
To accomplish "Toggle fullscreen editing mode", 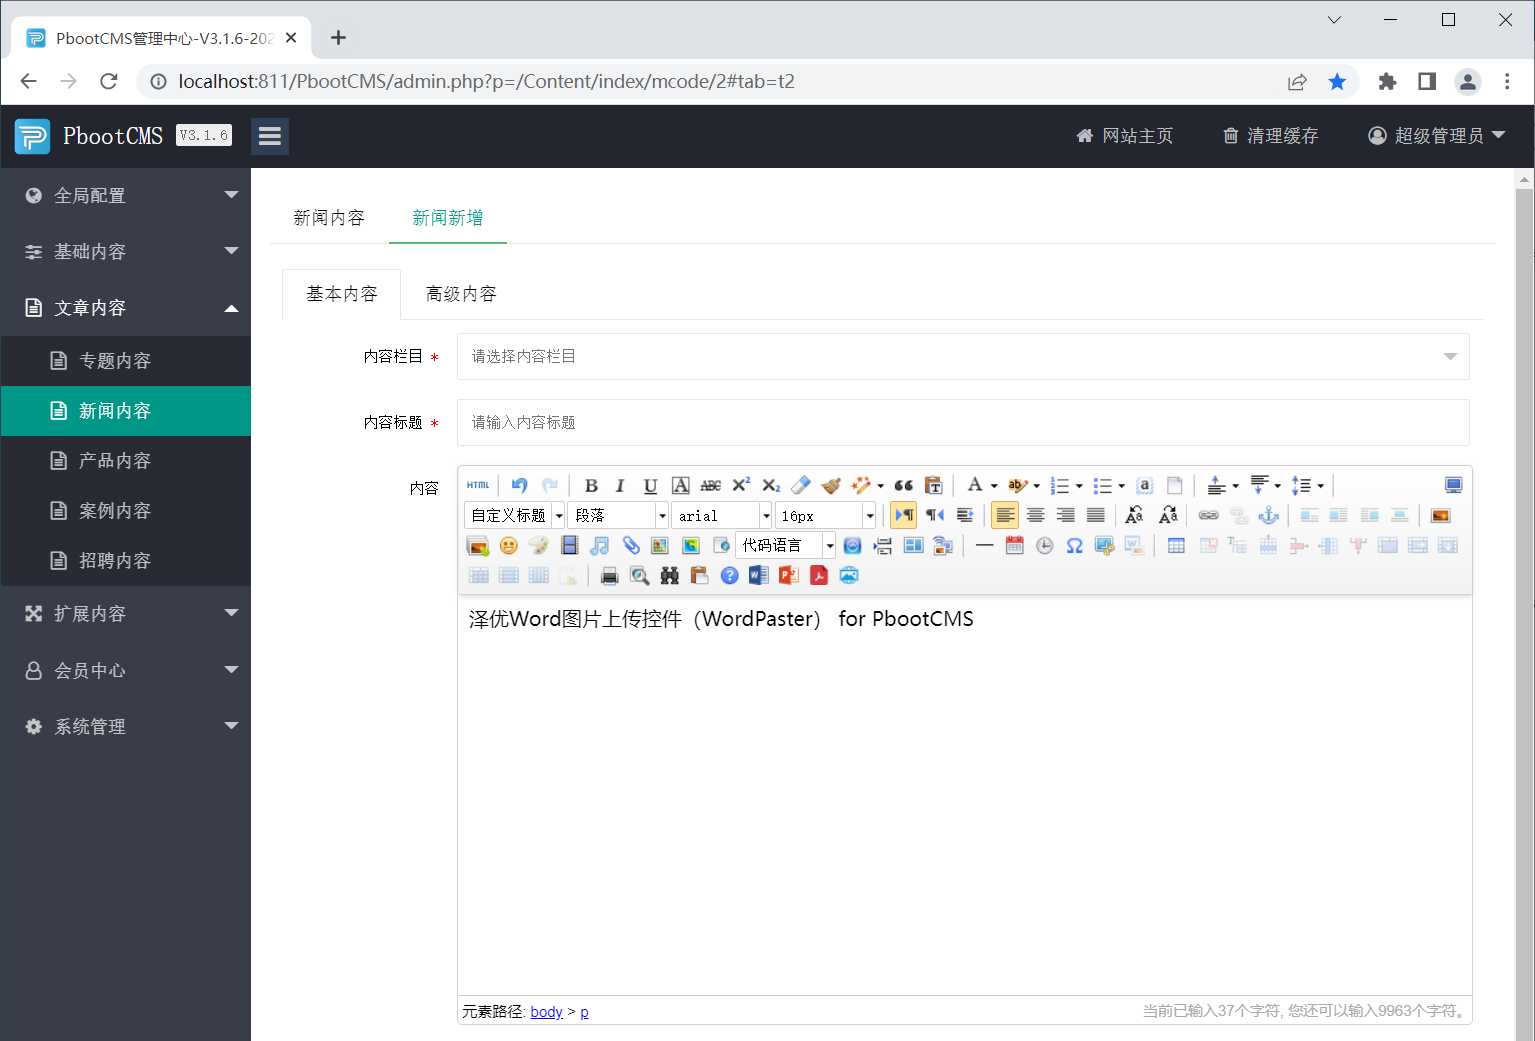I will point(1452,485).
